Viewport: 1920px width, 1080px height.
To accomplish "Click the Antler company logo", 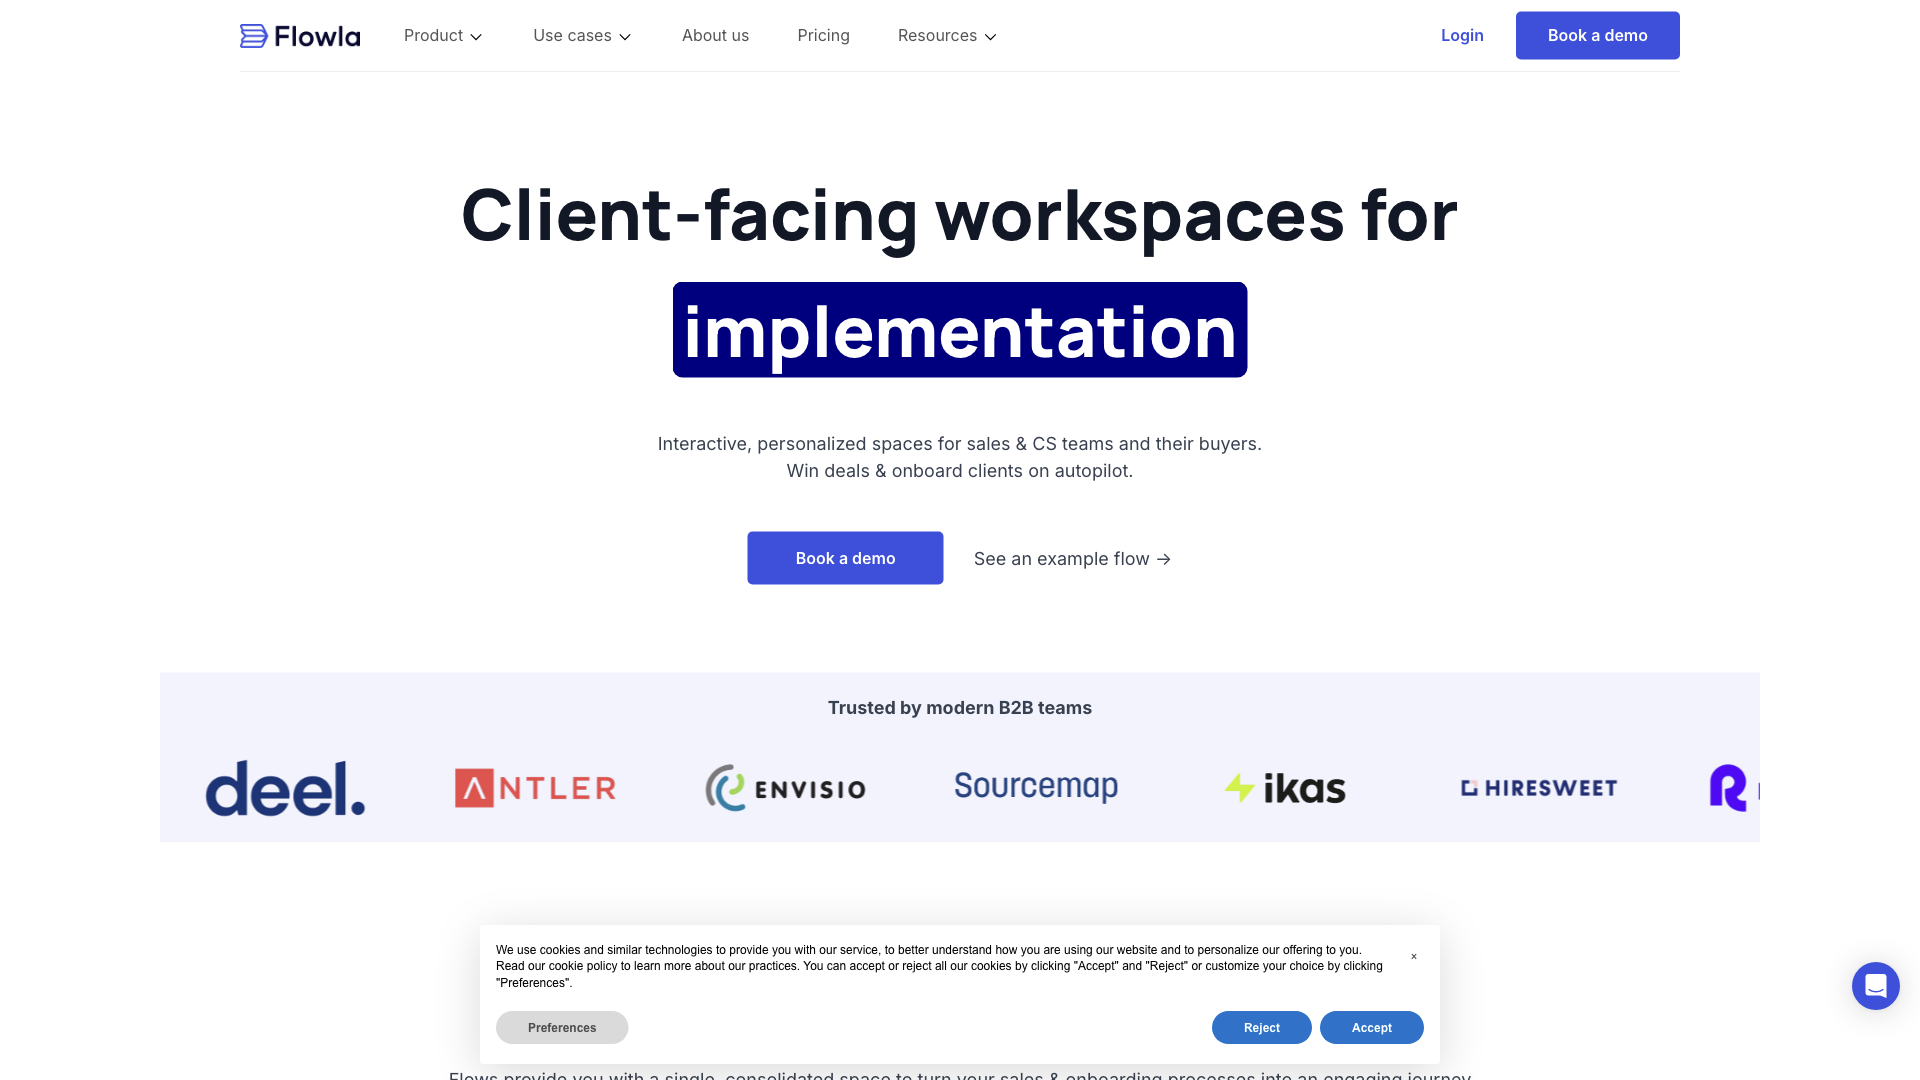I will coord(535,788).
